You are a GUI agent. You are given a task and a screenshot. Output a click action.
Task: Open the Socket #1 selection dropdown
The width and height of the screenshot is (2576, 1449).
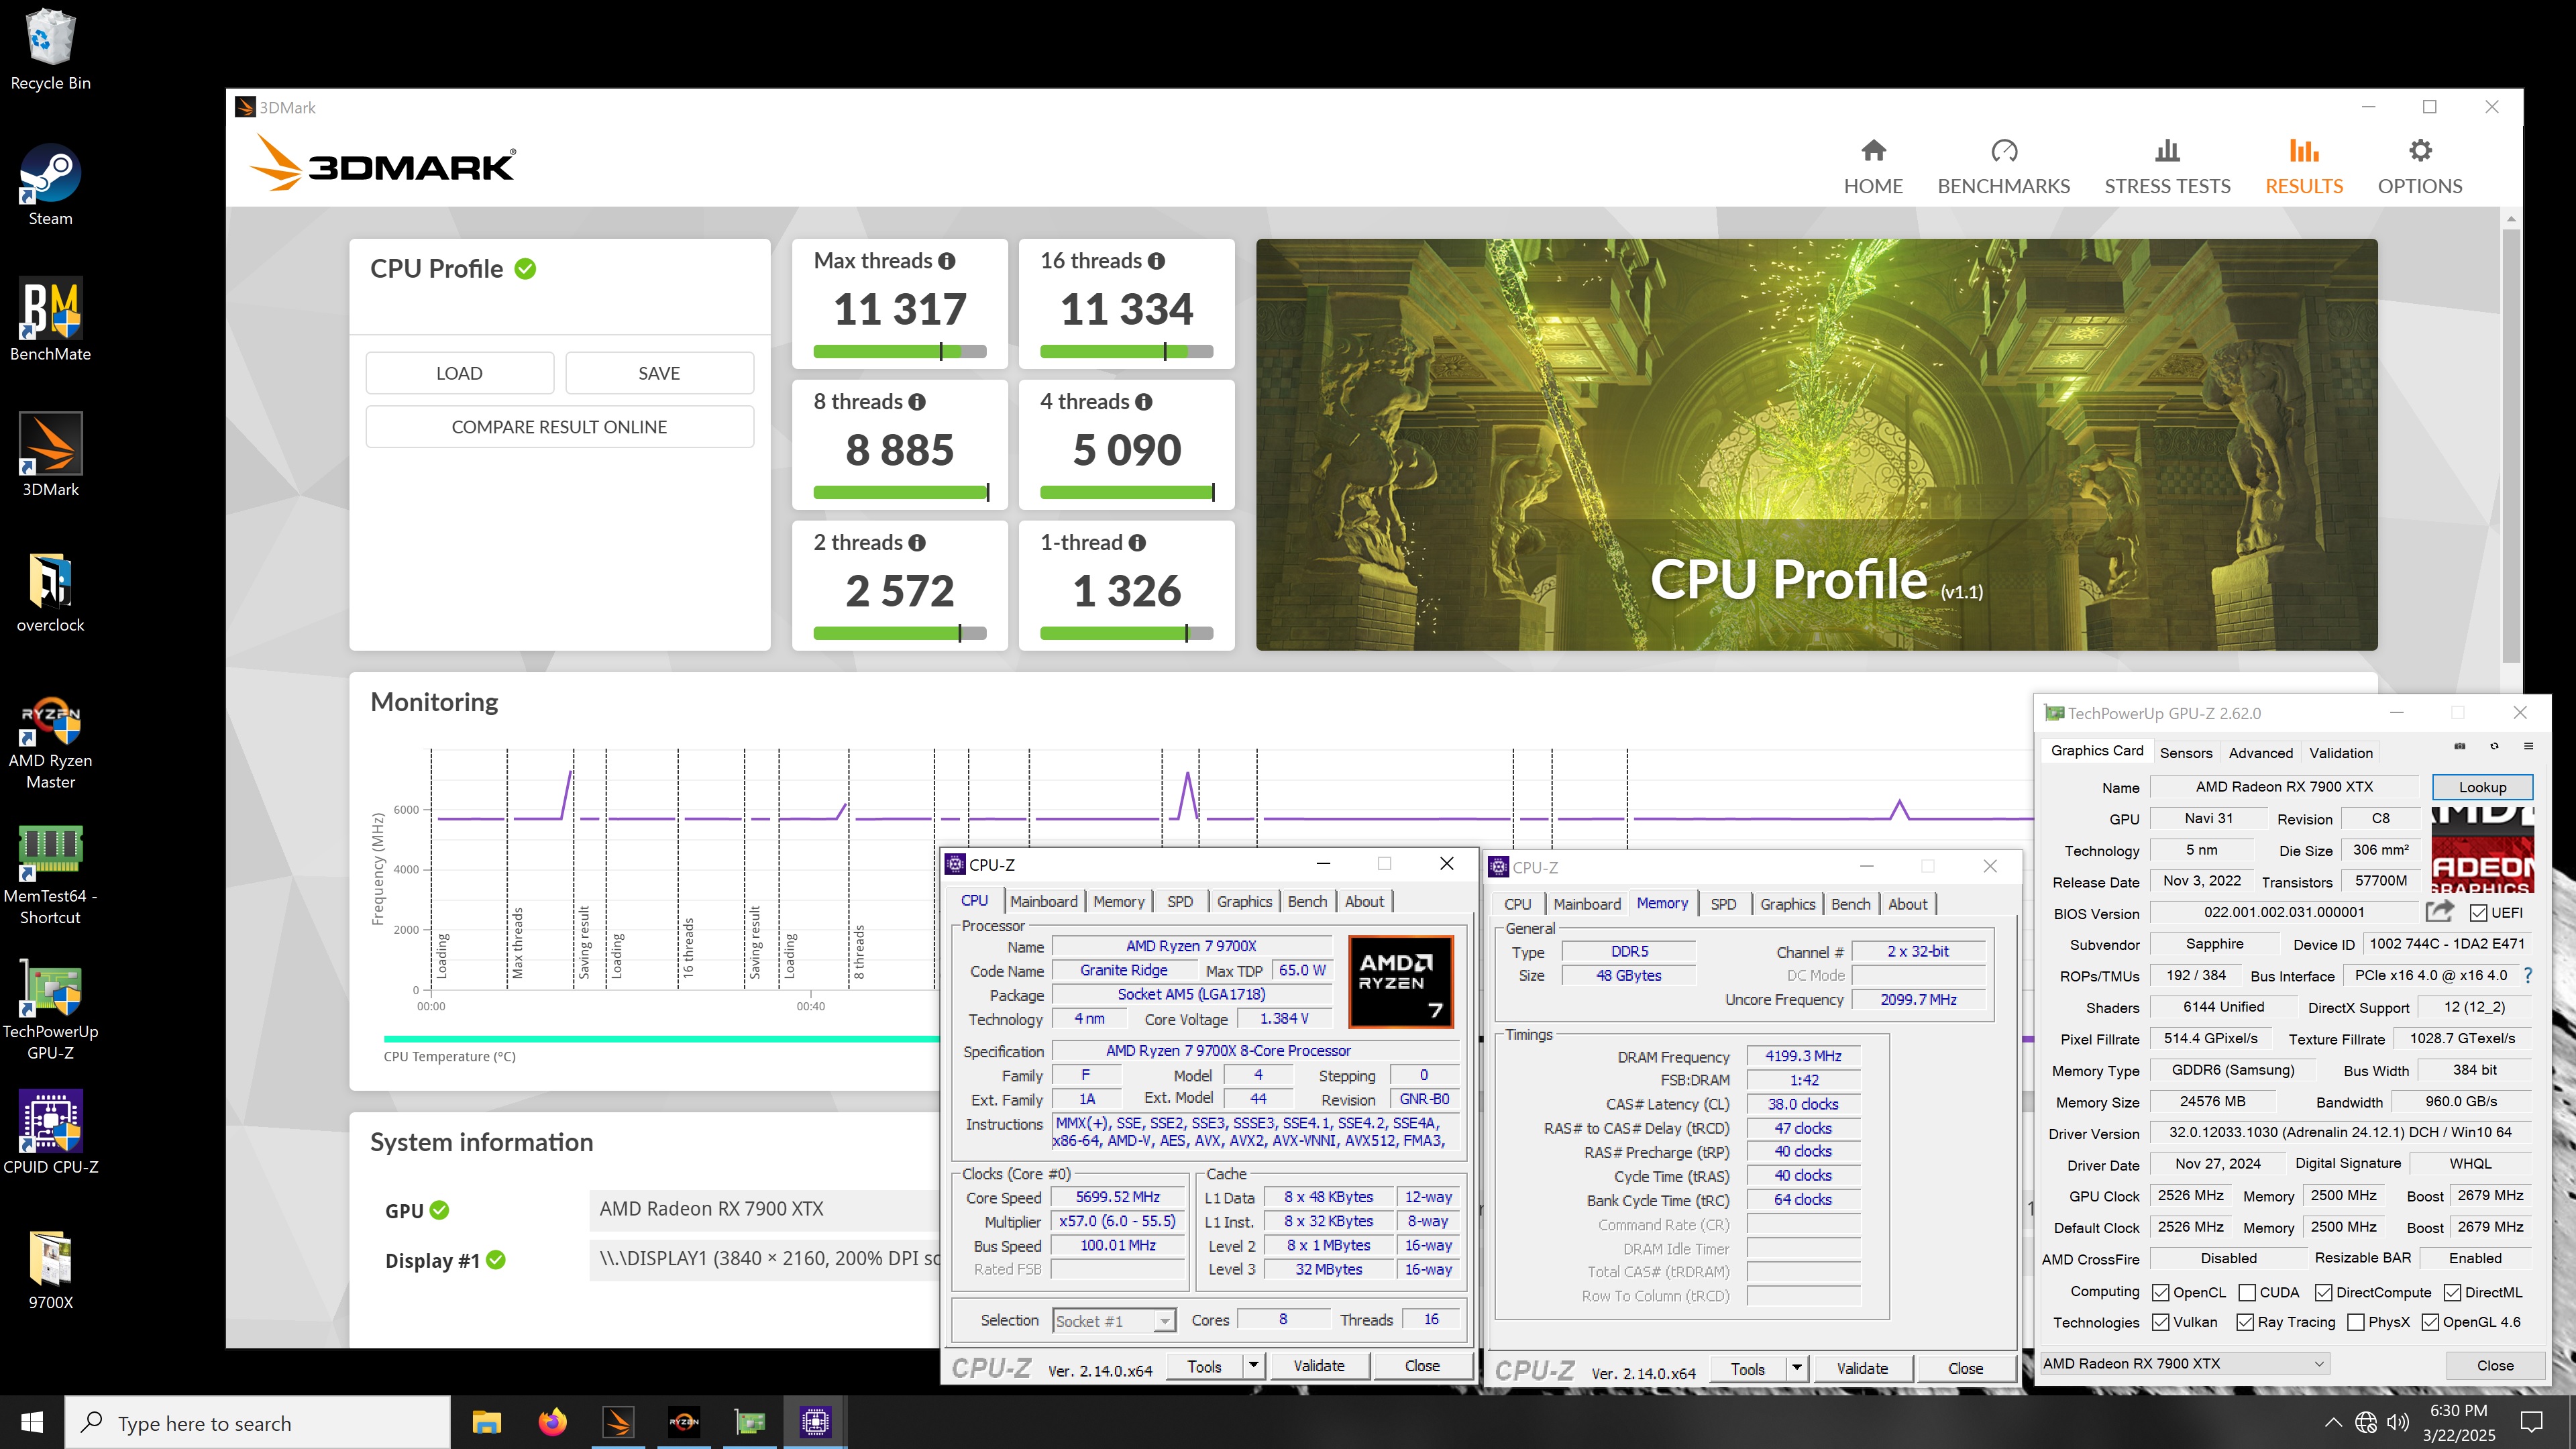(1114, 1321)
